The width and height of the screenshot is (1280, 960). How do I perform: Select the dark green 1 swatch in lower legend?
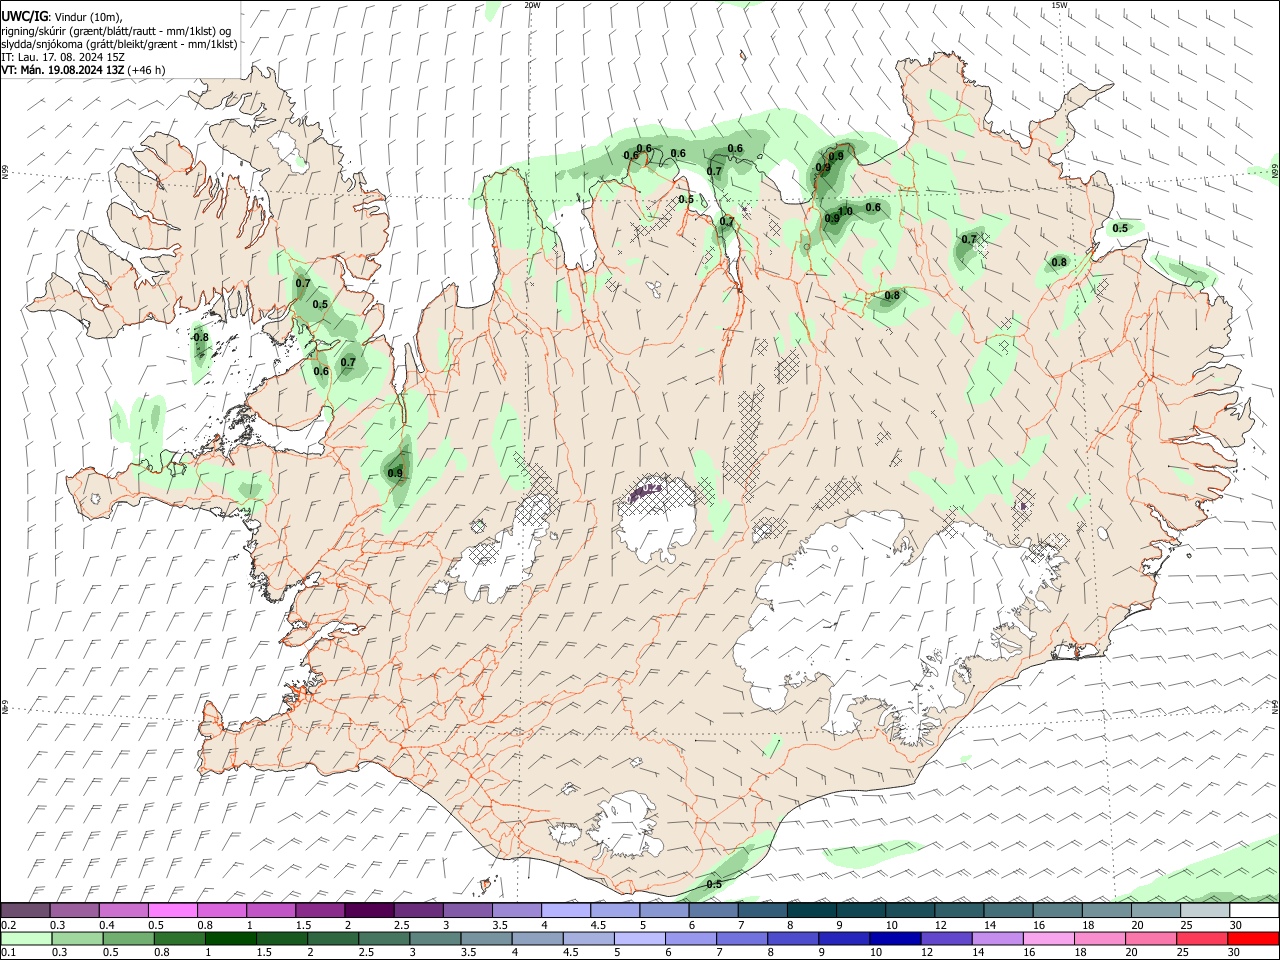point(230,938)
